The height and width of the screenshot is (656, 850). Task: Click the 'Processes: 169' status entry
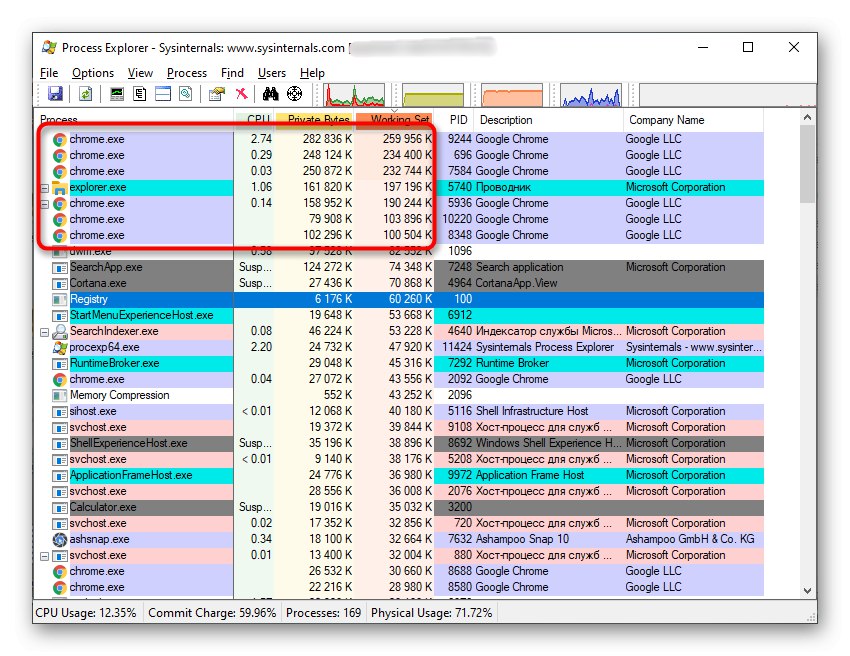coord(323,613)
